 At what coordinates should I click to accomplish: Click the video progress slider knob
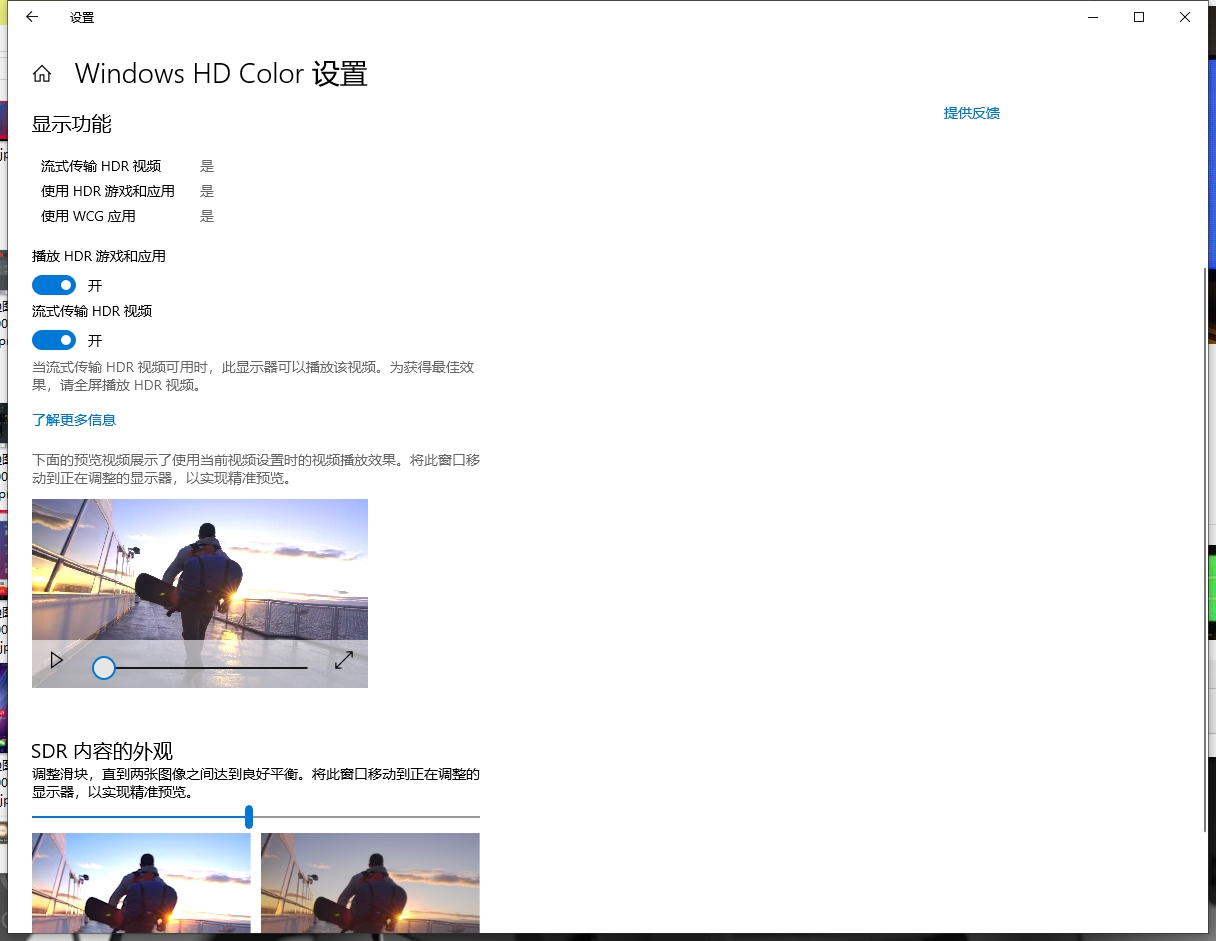pyautogui.click(x=103, y=667)
